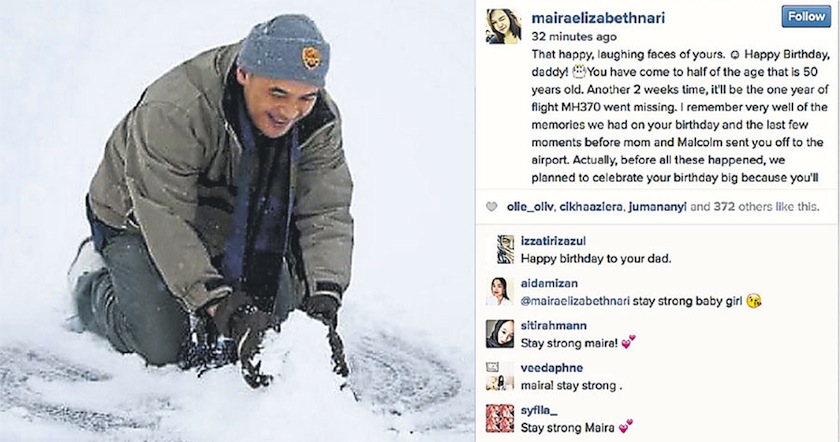Image resolution: width=840 pixels, height=442 pixels.
Task: Open izzatirizazul username link
Action: coord(553,241)
